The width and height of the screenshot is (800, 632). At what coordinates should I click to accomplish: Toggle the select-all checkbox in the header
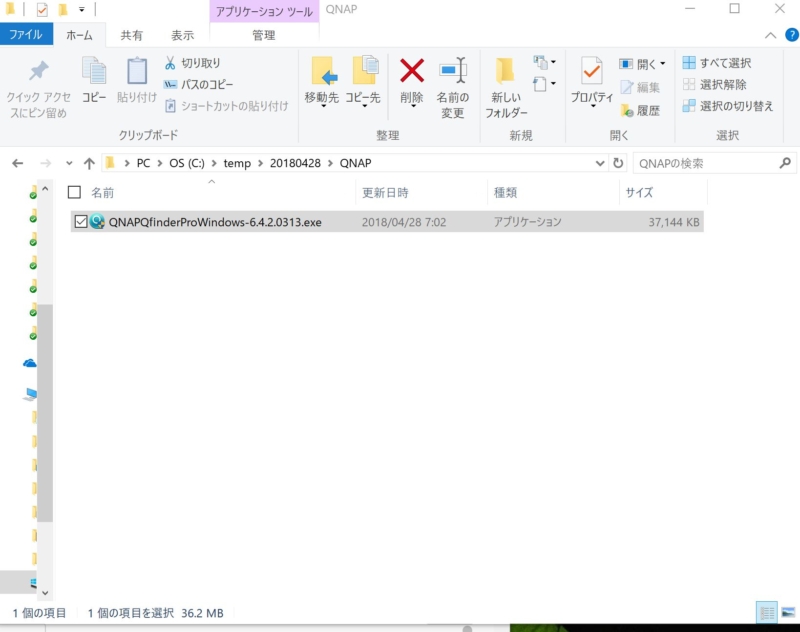(74, 192)
